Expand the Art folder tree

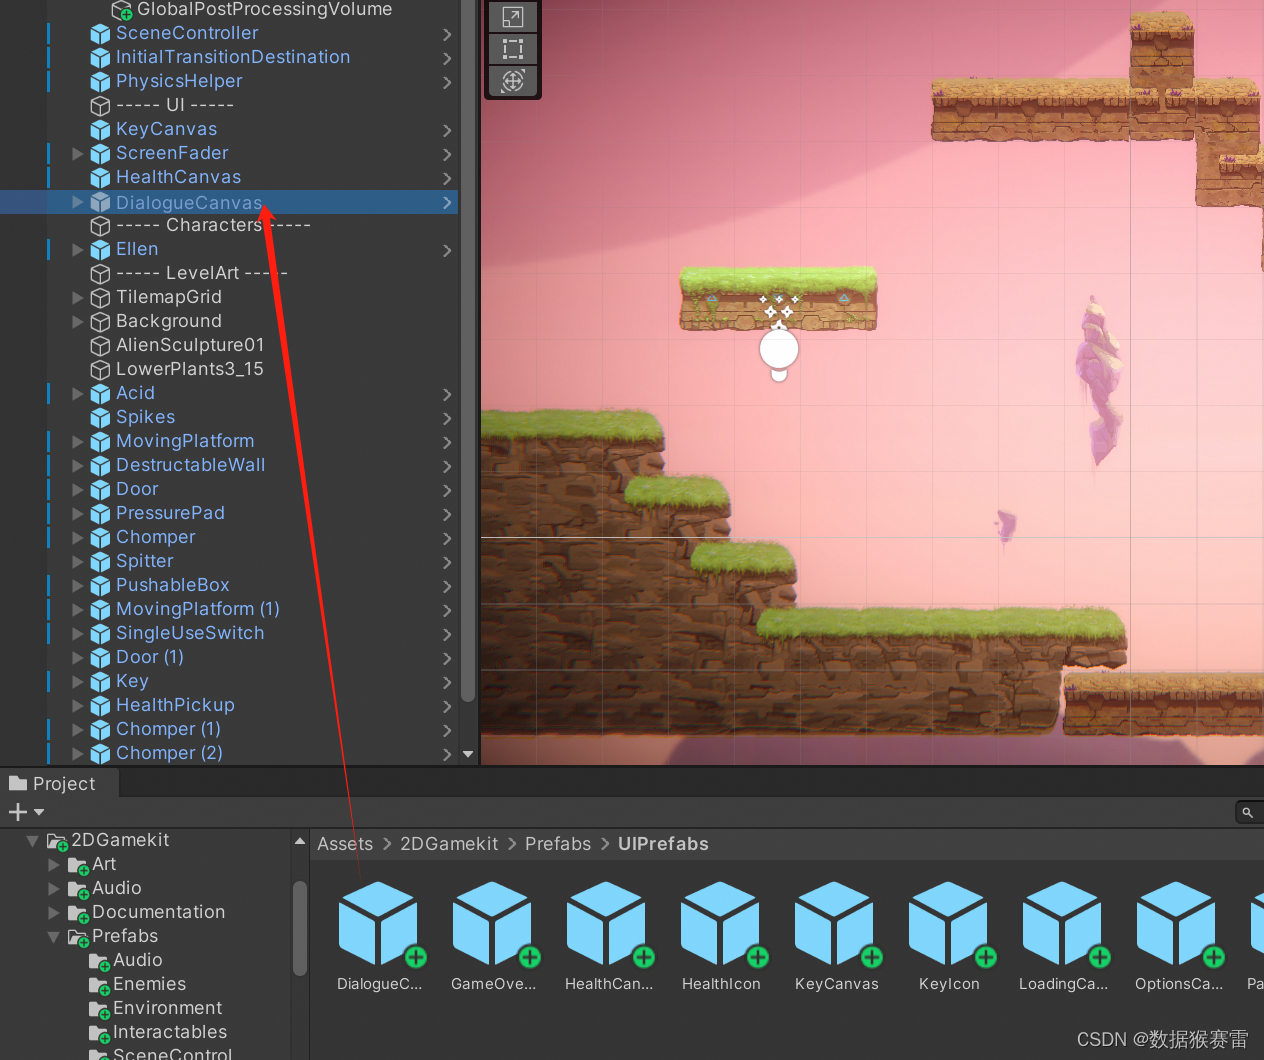click(54, 864)
